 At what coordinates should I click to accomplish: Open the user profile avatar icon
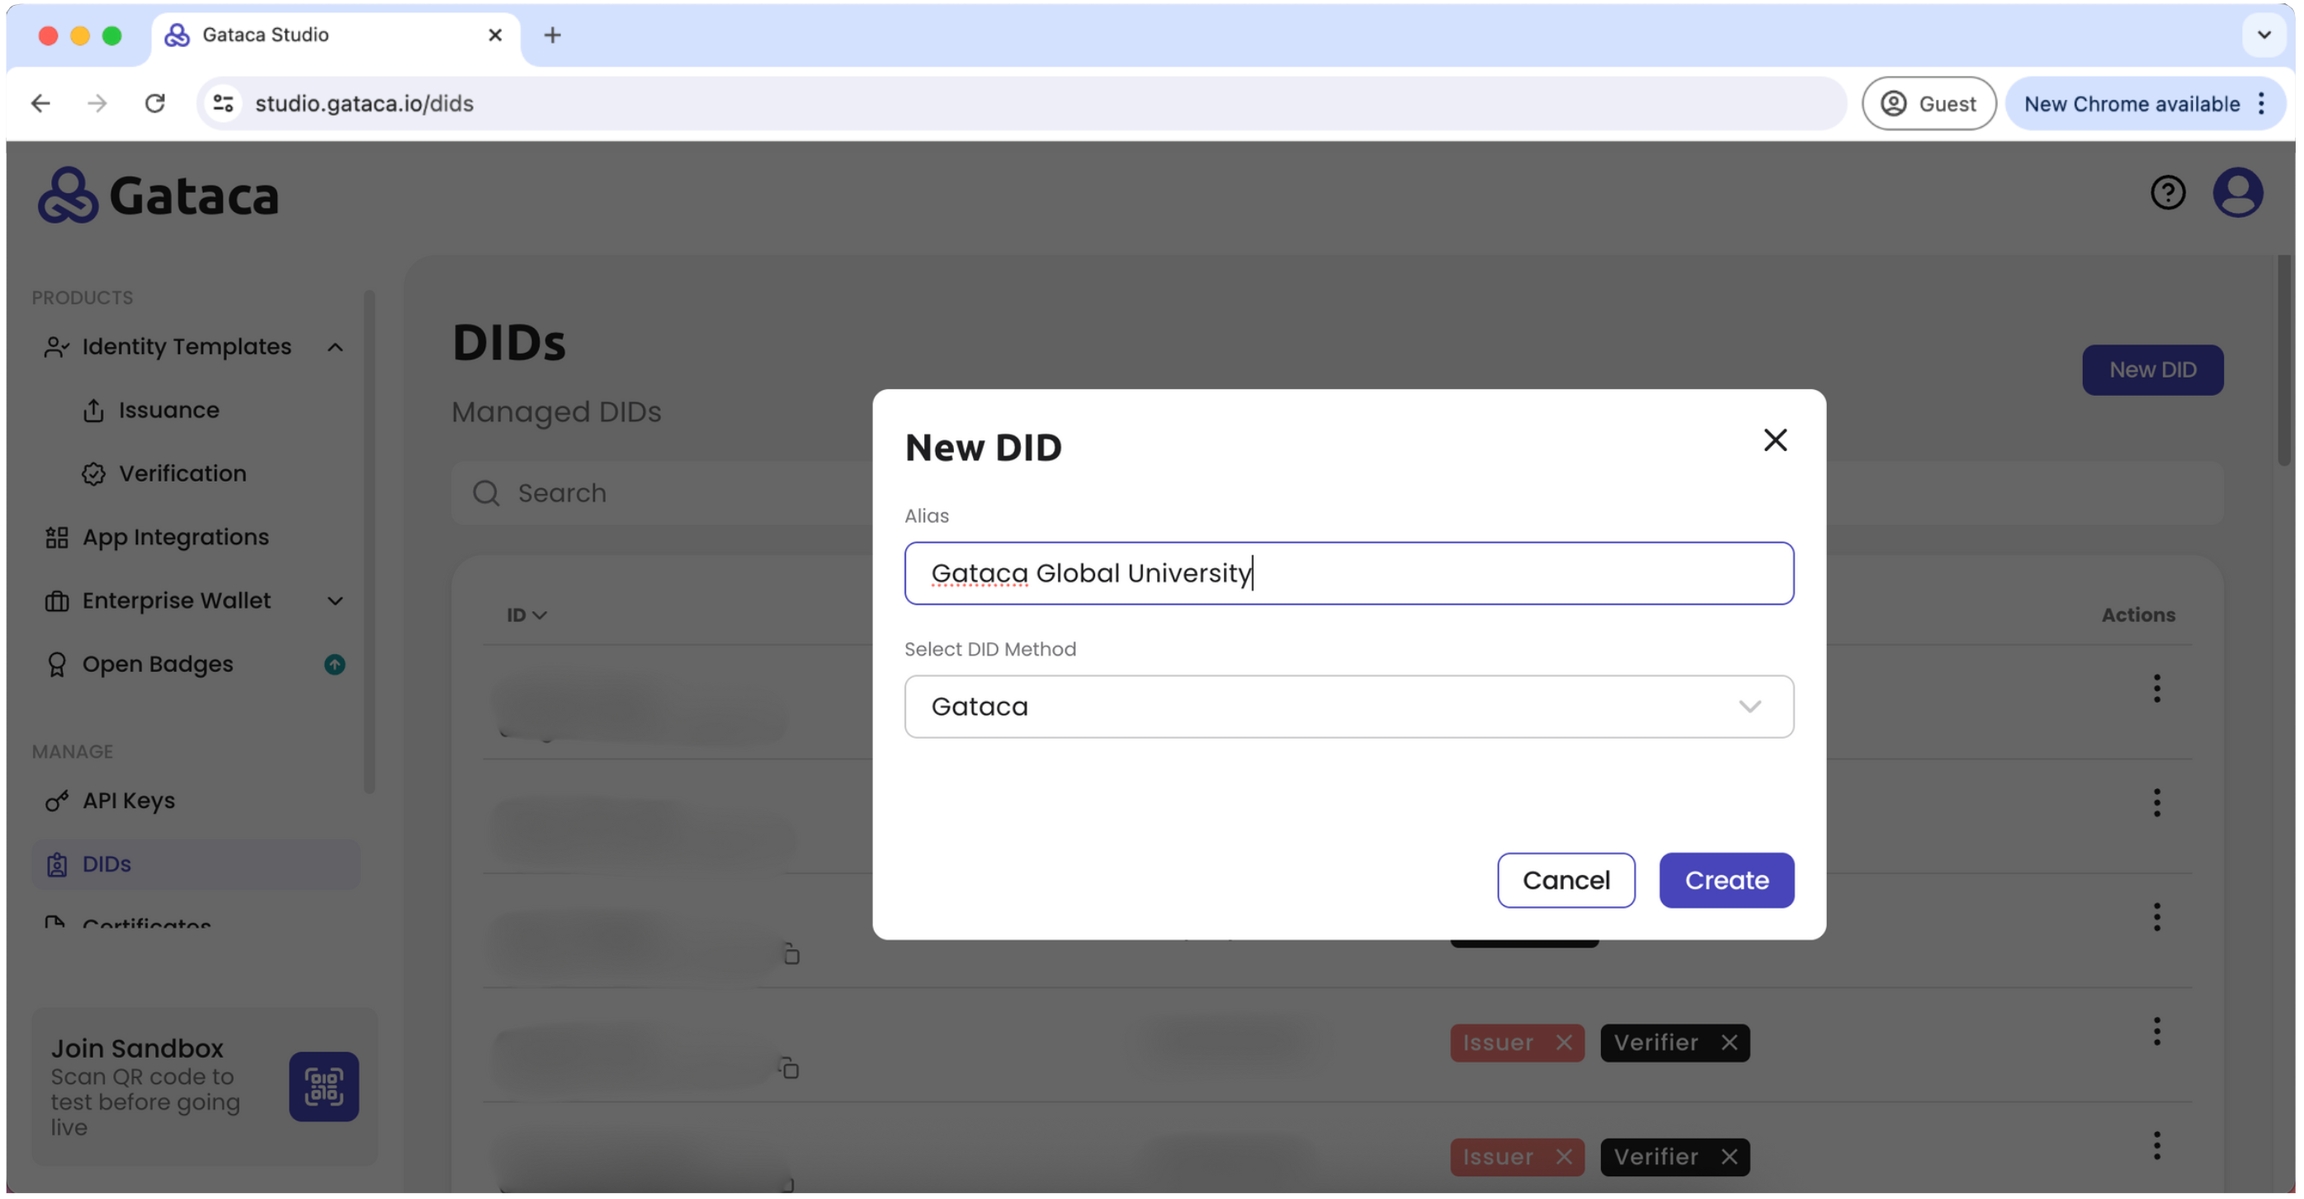pyautogui.click(x=2237, y=192)
